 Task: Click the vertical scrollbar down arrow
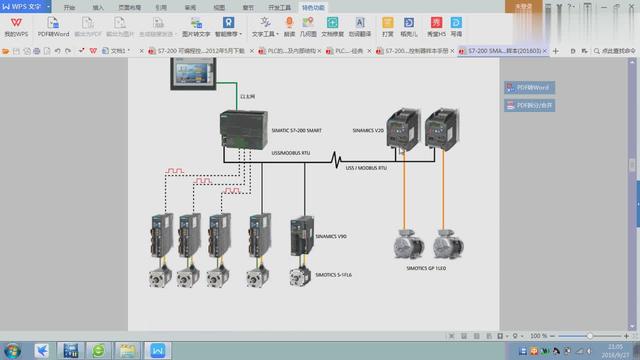coord(632,327)
